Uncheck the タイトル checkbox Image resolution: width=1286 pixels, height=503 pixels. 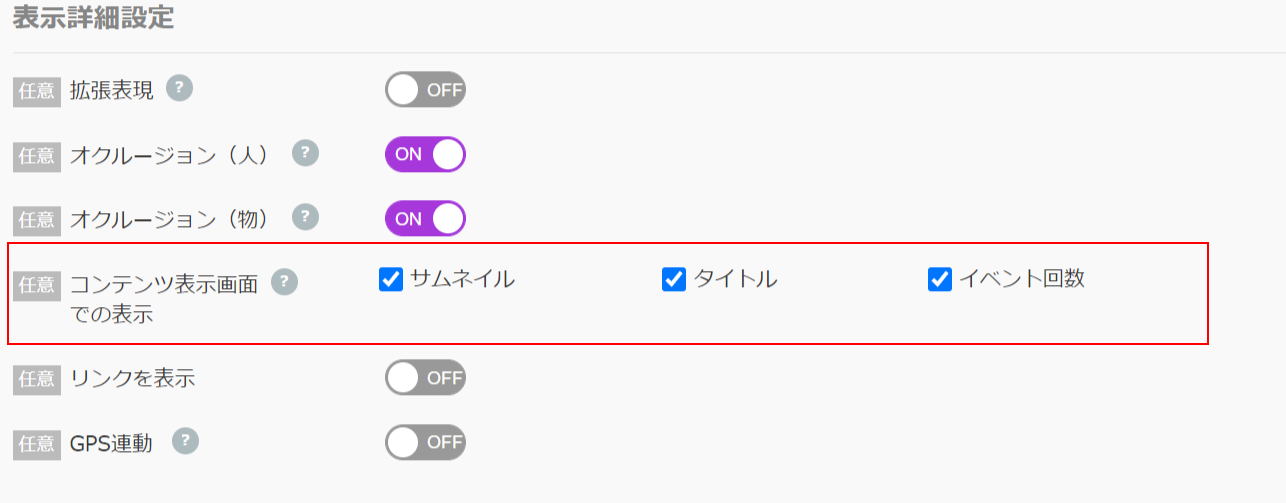[x=673, y=280]
